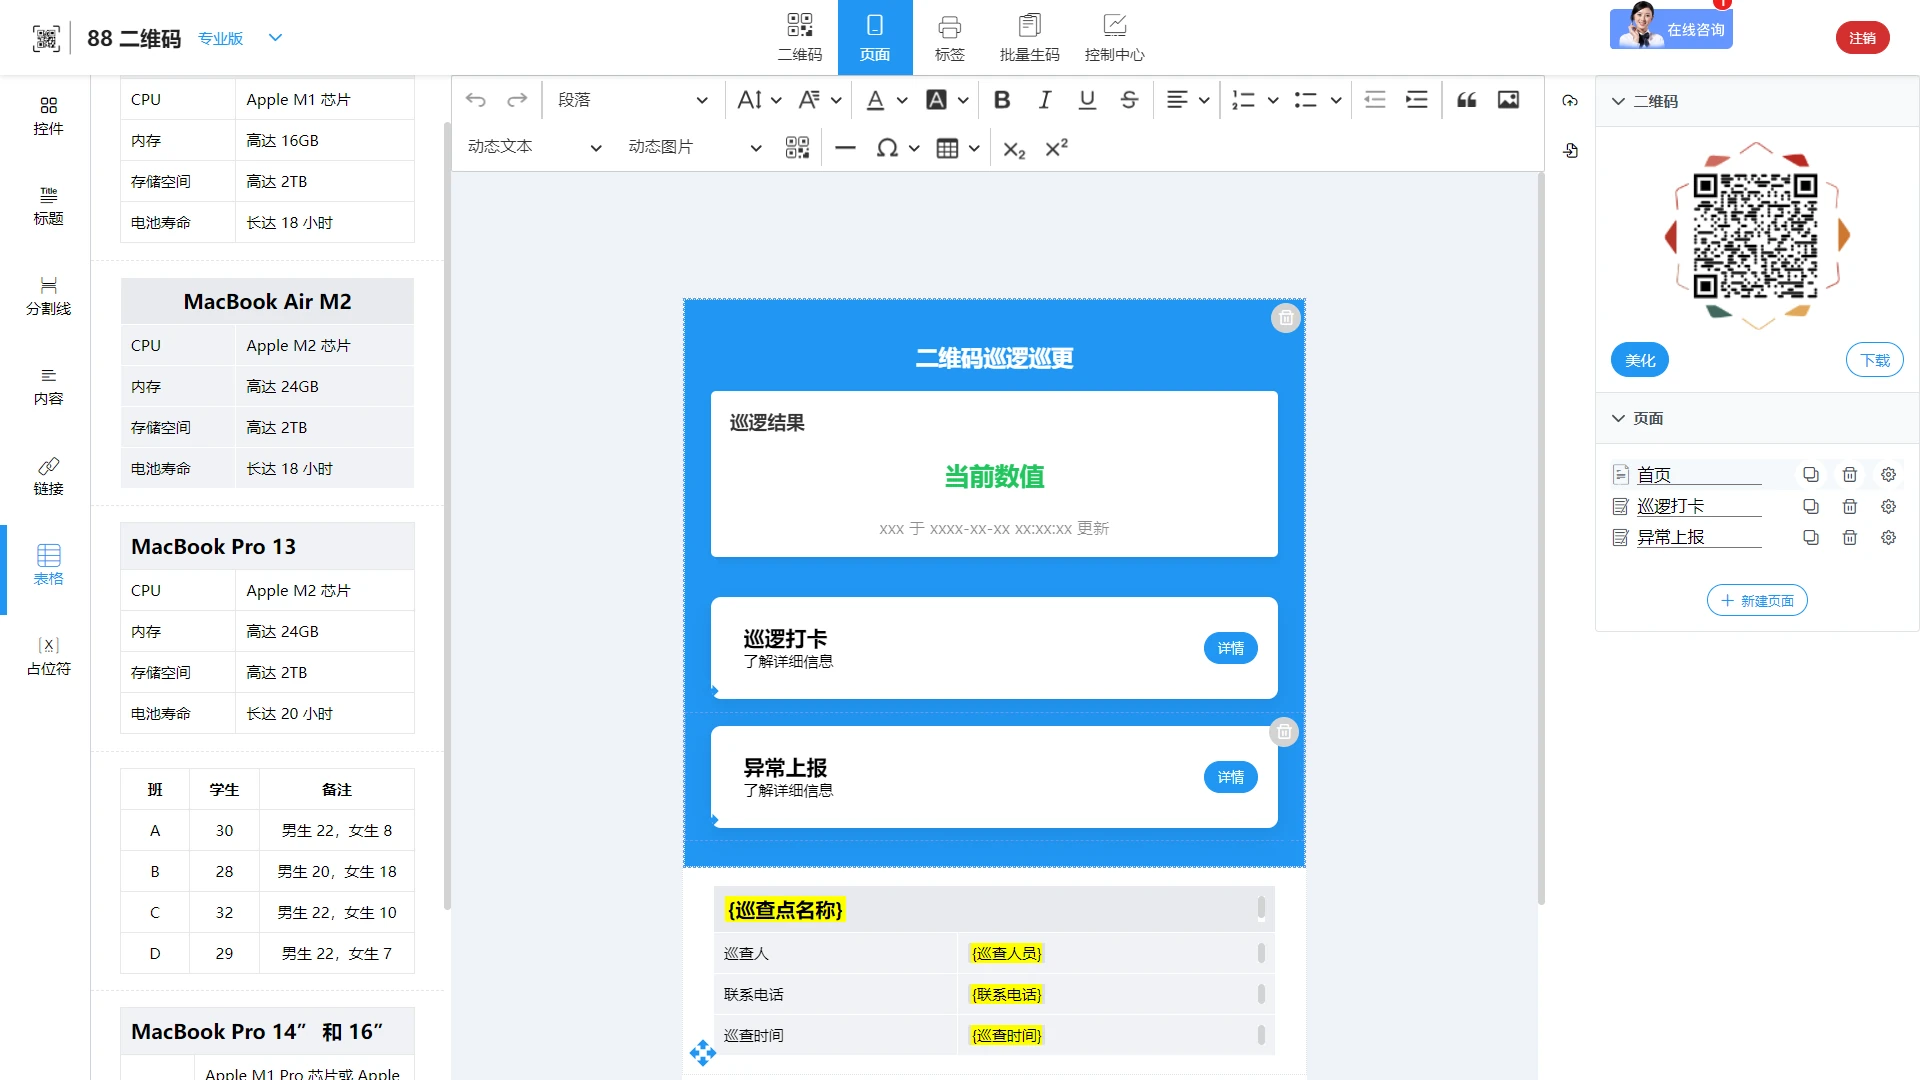1920x1080 pixels.
Task: Open 在线咨询 online support
Action: (1671, 28)
